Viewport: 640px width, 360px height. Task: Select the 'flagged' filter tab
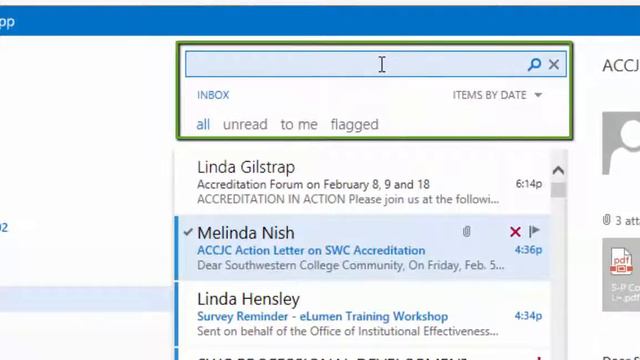coord(355,125)
